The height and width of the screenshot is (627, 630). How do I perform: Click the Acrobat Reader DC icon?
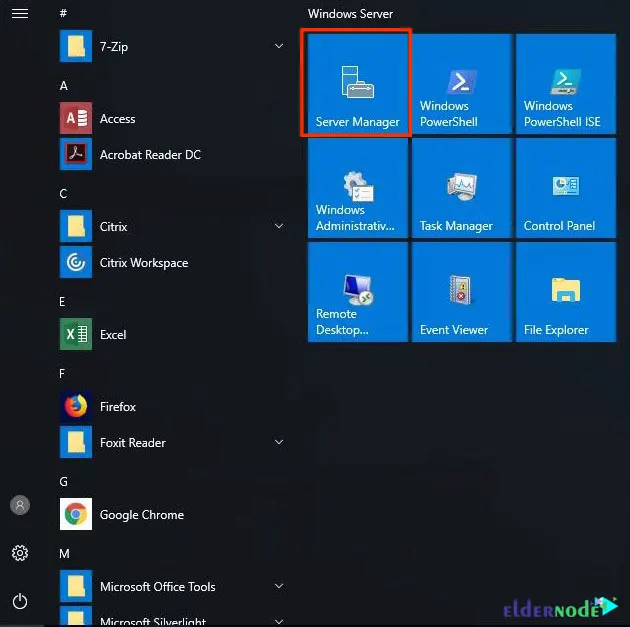(x=76, y=154)
